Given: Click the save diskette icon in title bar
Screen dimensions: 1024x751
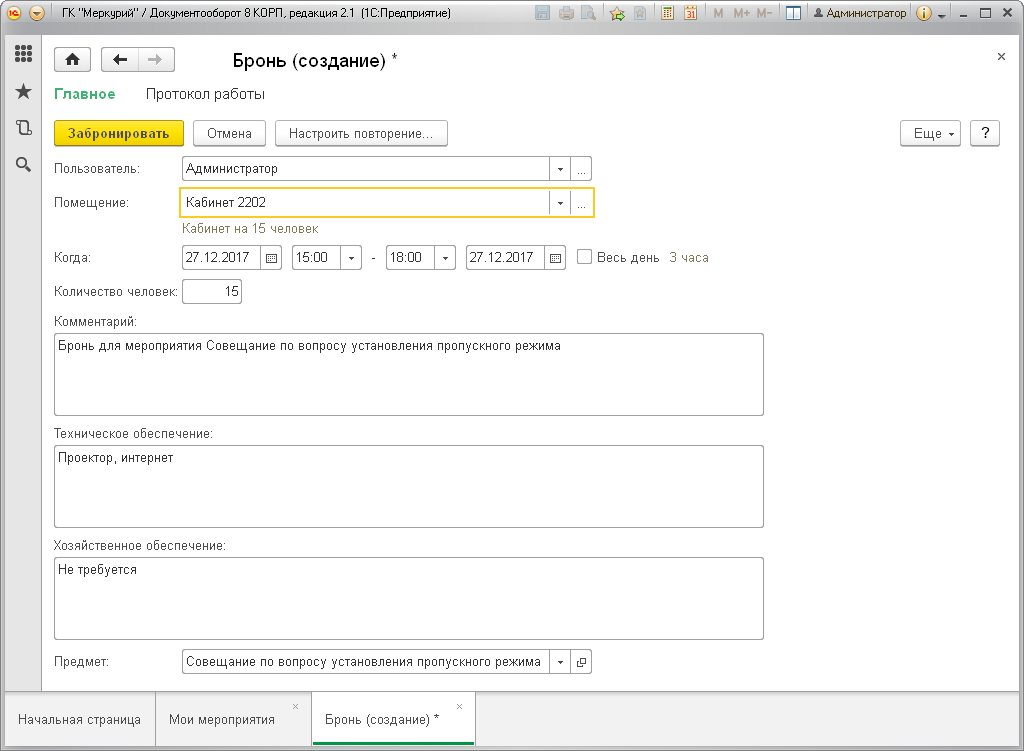Looking at the screenshot, I should pos(542,13).
